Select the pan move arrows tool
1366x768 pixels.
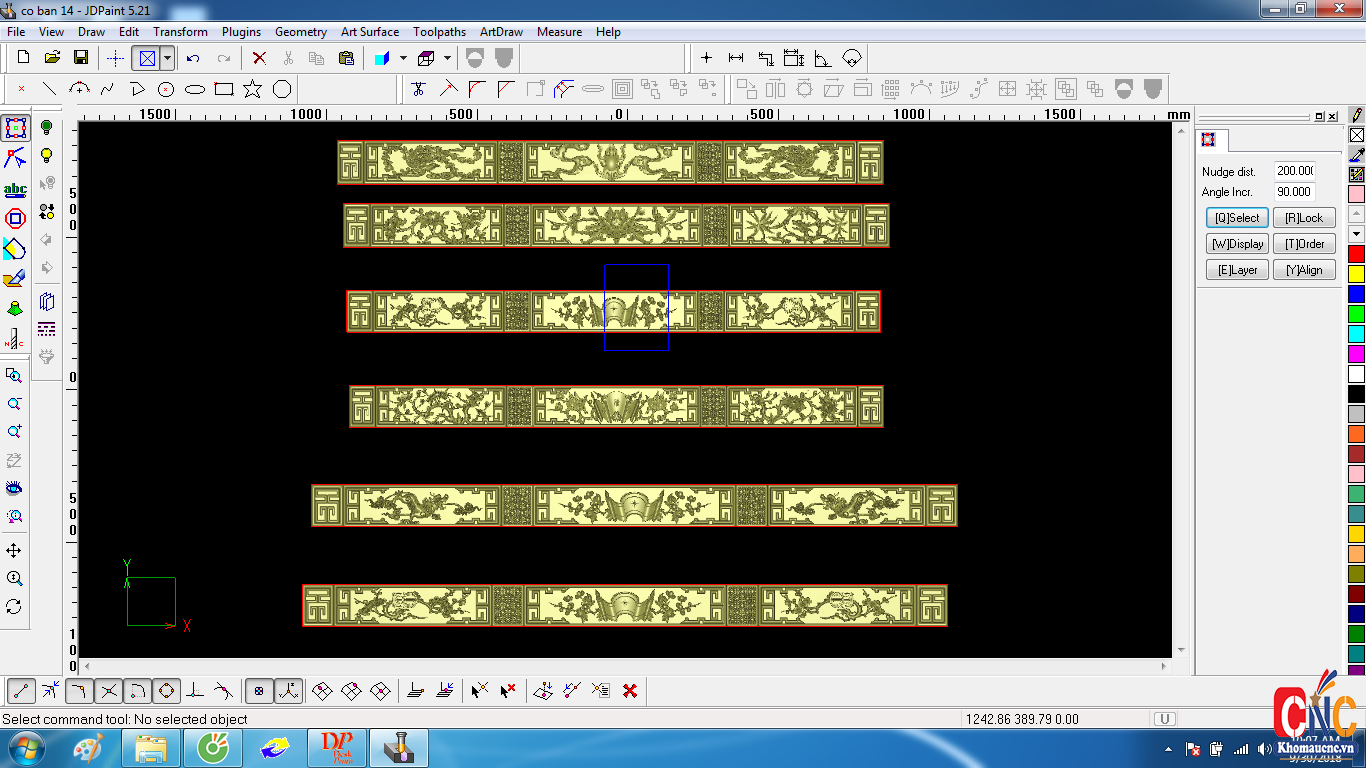14,551
